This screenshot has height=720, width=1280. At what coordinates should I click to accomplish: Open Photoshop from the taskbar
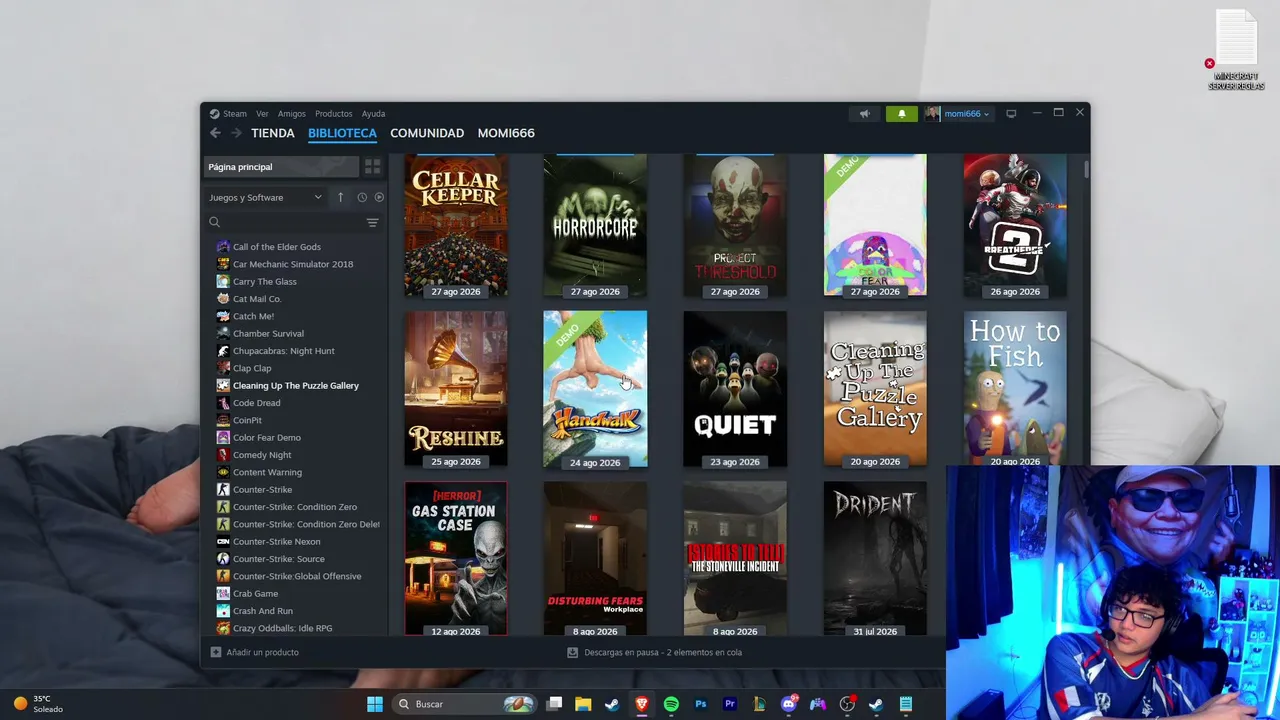tap(701, 704)
